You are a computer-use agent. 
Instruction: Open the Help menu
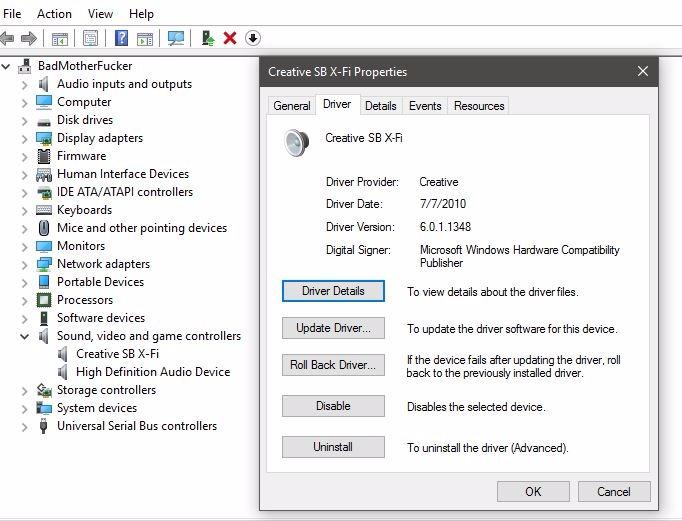pos(141,14)
